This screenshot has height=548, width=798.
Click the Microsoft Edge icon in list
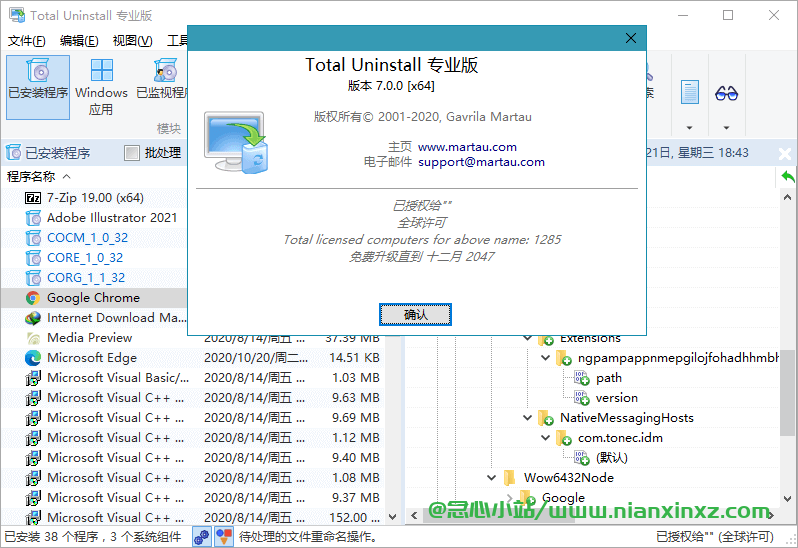click(33, 358)
